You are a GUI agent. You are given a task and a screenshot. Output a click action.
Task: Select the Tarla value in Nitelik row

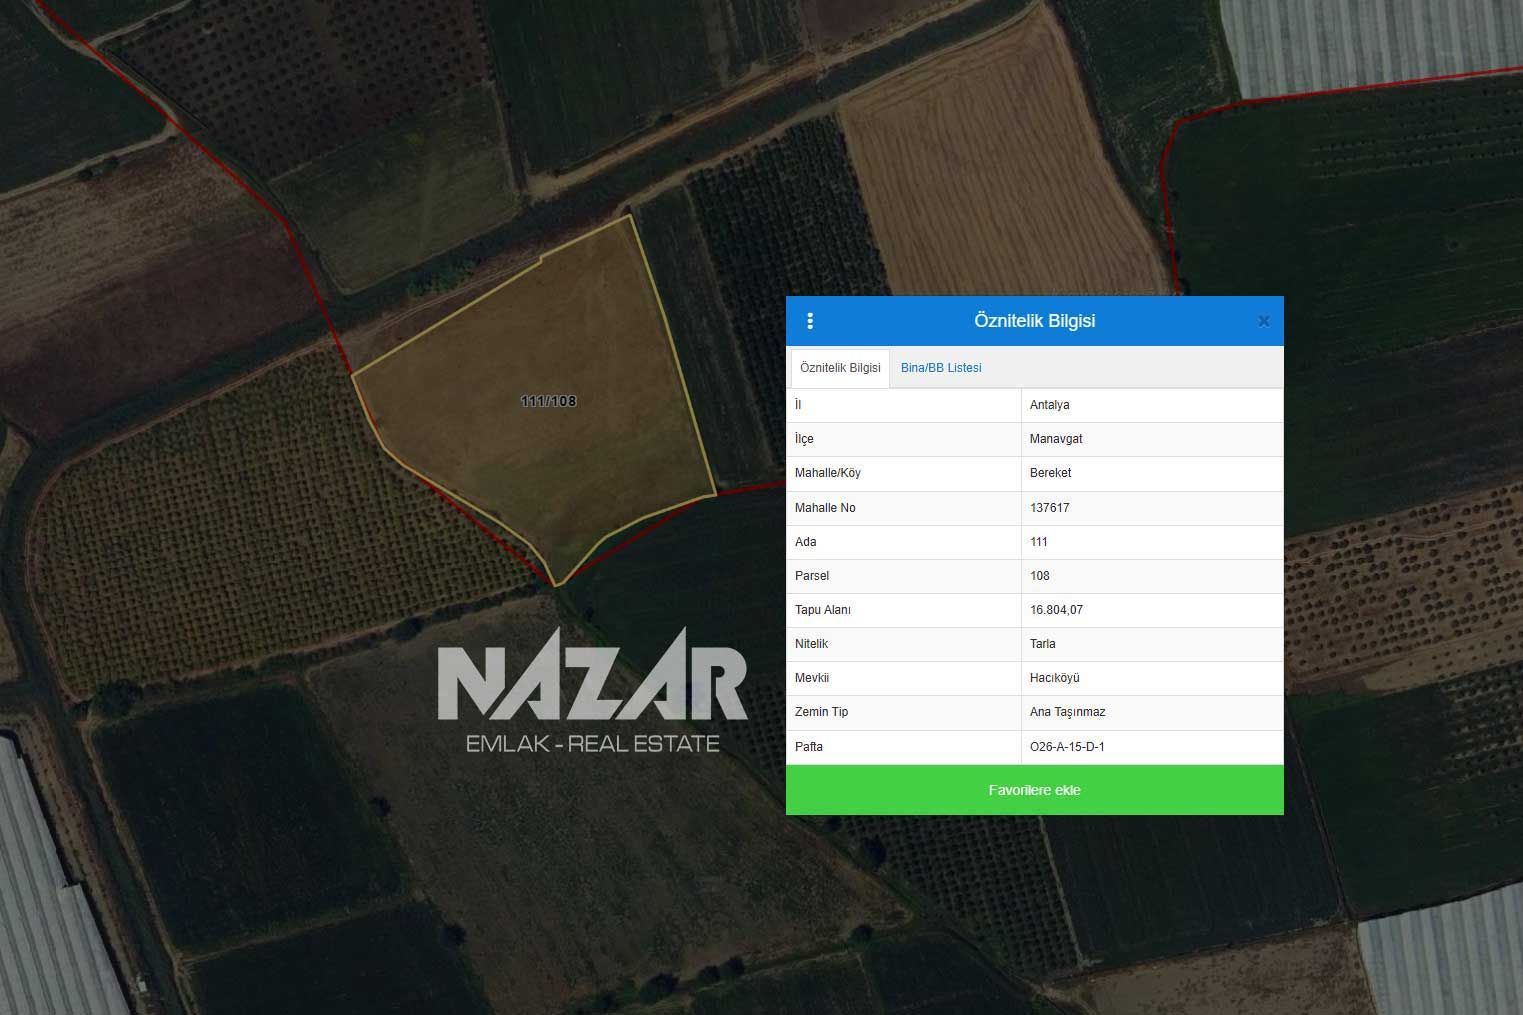point(1043,644)
